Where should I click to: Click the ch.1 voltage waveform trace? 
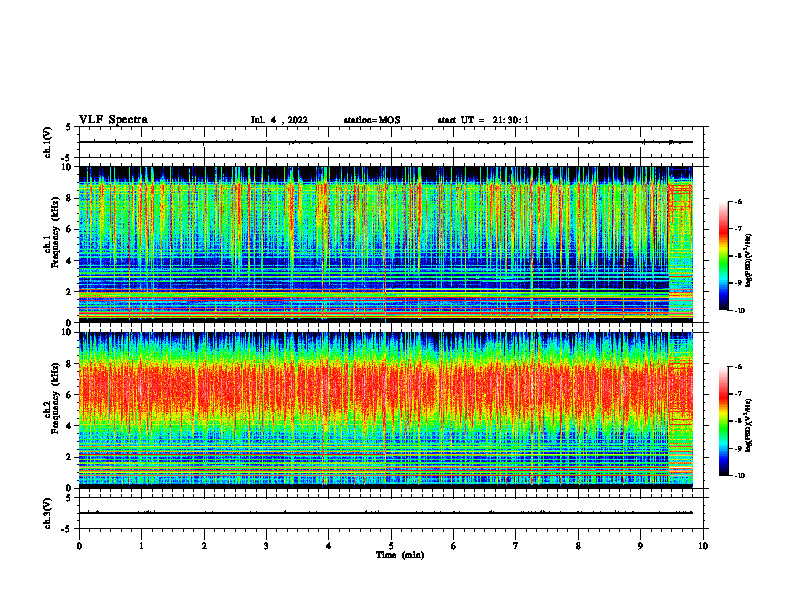(x=386, y=142)
